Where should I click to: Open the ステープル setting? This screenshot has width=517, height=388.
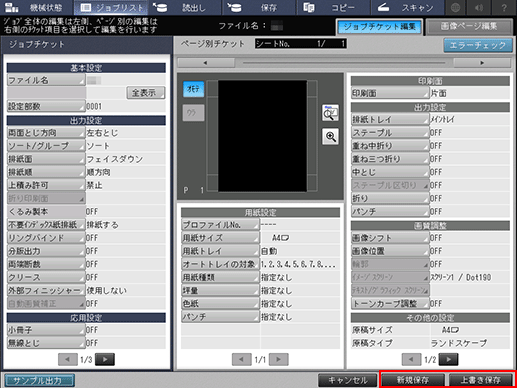click(390, 133)
